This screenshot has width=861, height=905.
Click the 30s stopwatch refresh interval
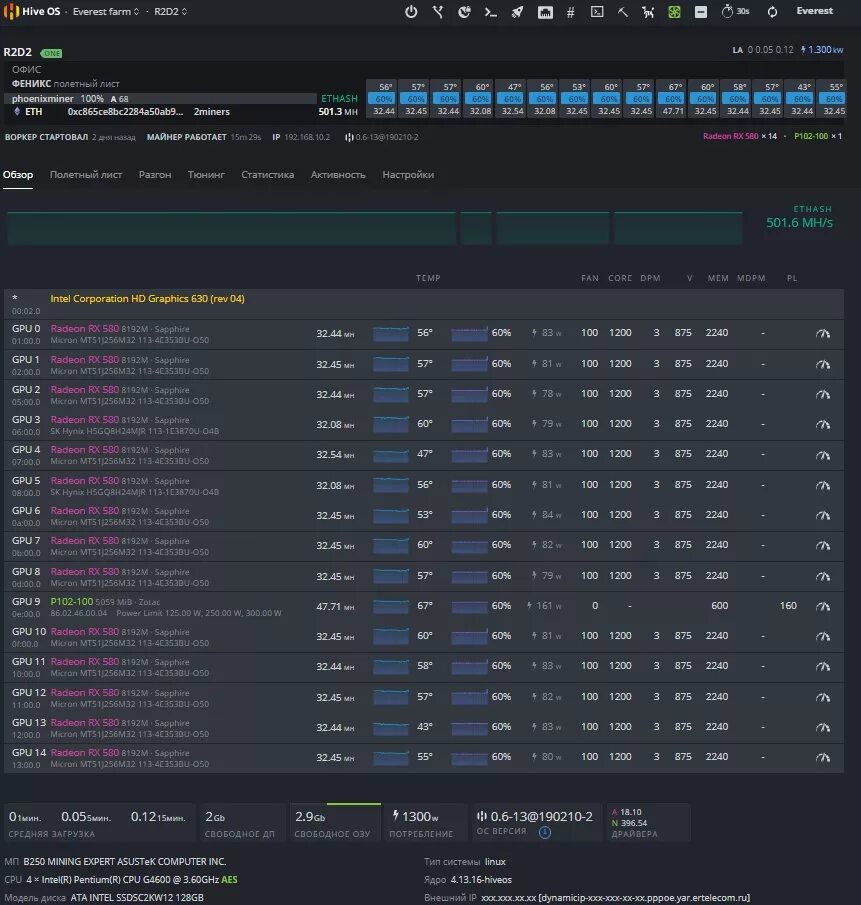[x=735, y=11]
